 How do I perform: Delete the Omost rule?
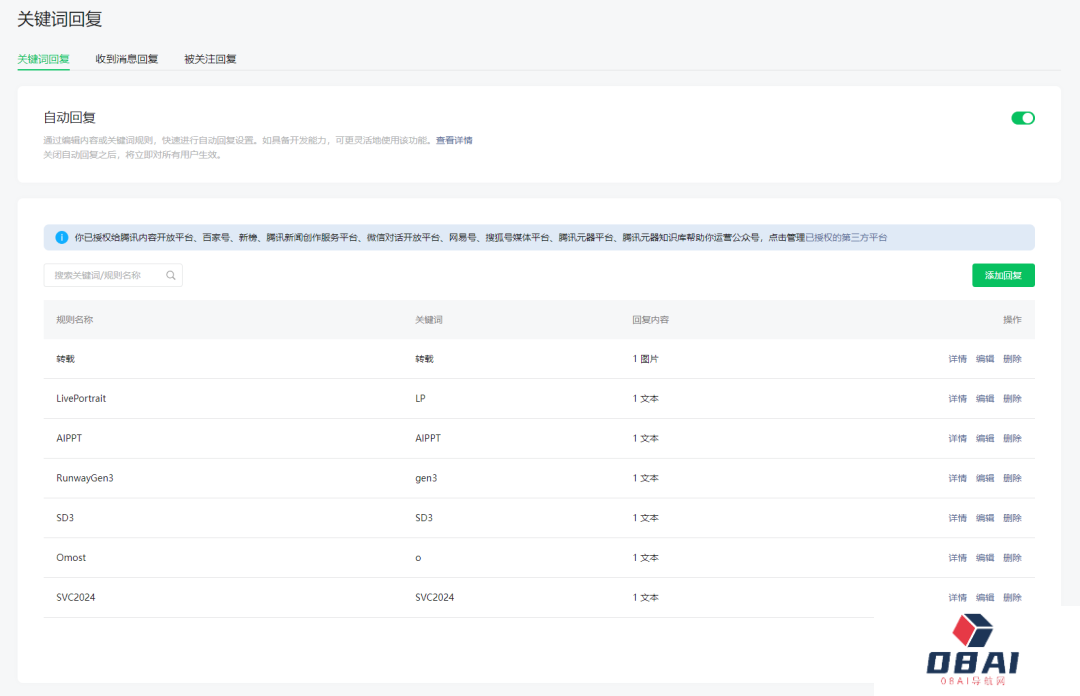pos(1012,558)
